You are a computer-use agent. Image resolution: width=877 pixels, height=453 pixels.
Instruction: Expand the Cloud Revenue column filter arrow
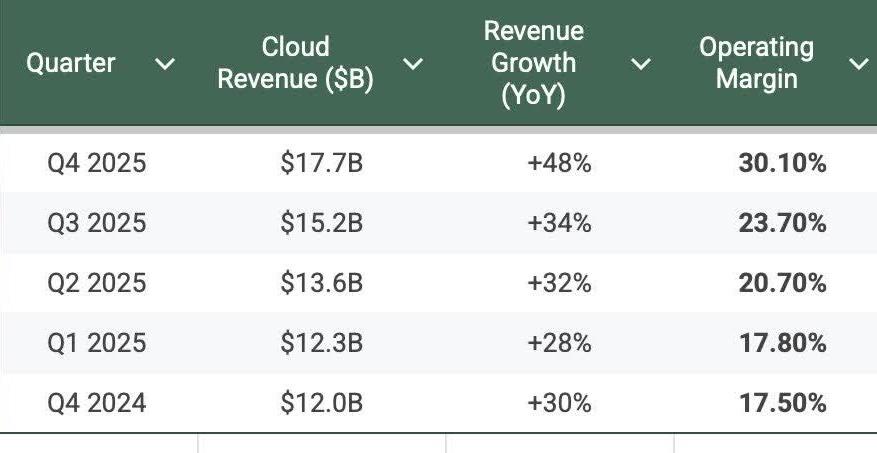tap(412, 64)
